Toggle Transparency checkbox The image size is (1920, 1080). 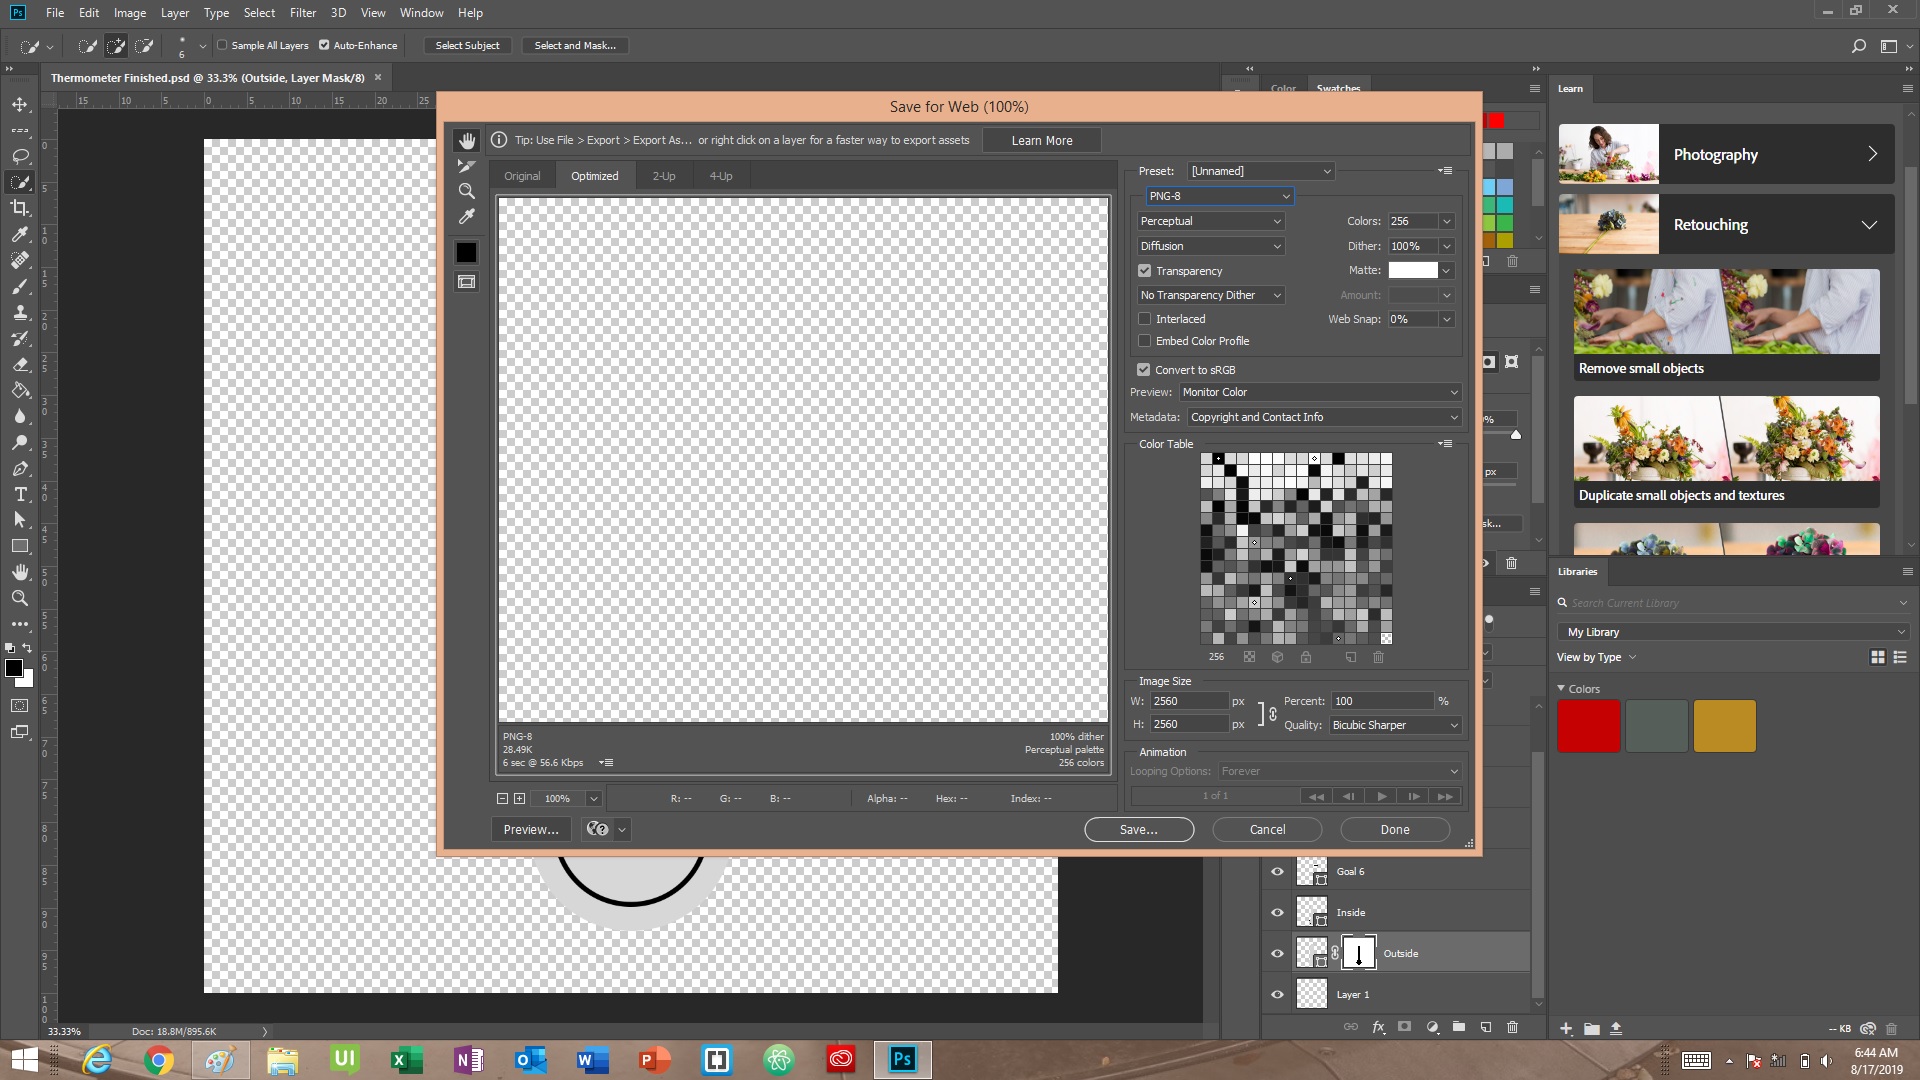point(1146,270)
